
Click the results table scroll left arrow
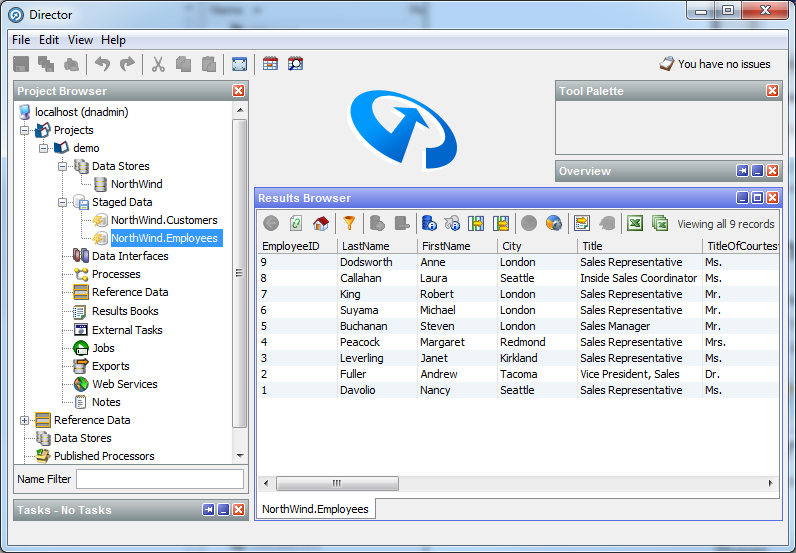pyautogui.click(x=266, y=483)
